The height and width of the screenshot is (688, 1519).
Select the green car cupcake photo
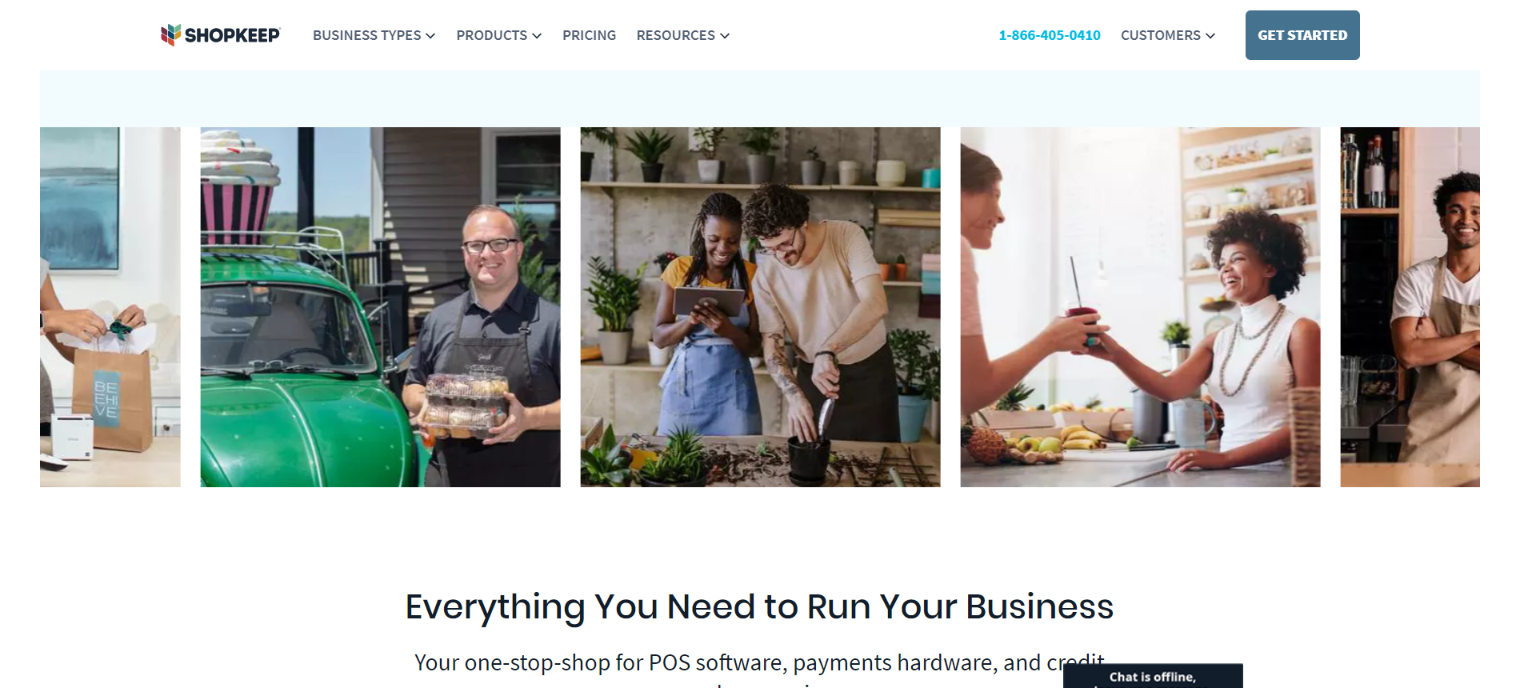coord(380,307)
